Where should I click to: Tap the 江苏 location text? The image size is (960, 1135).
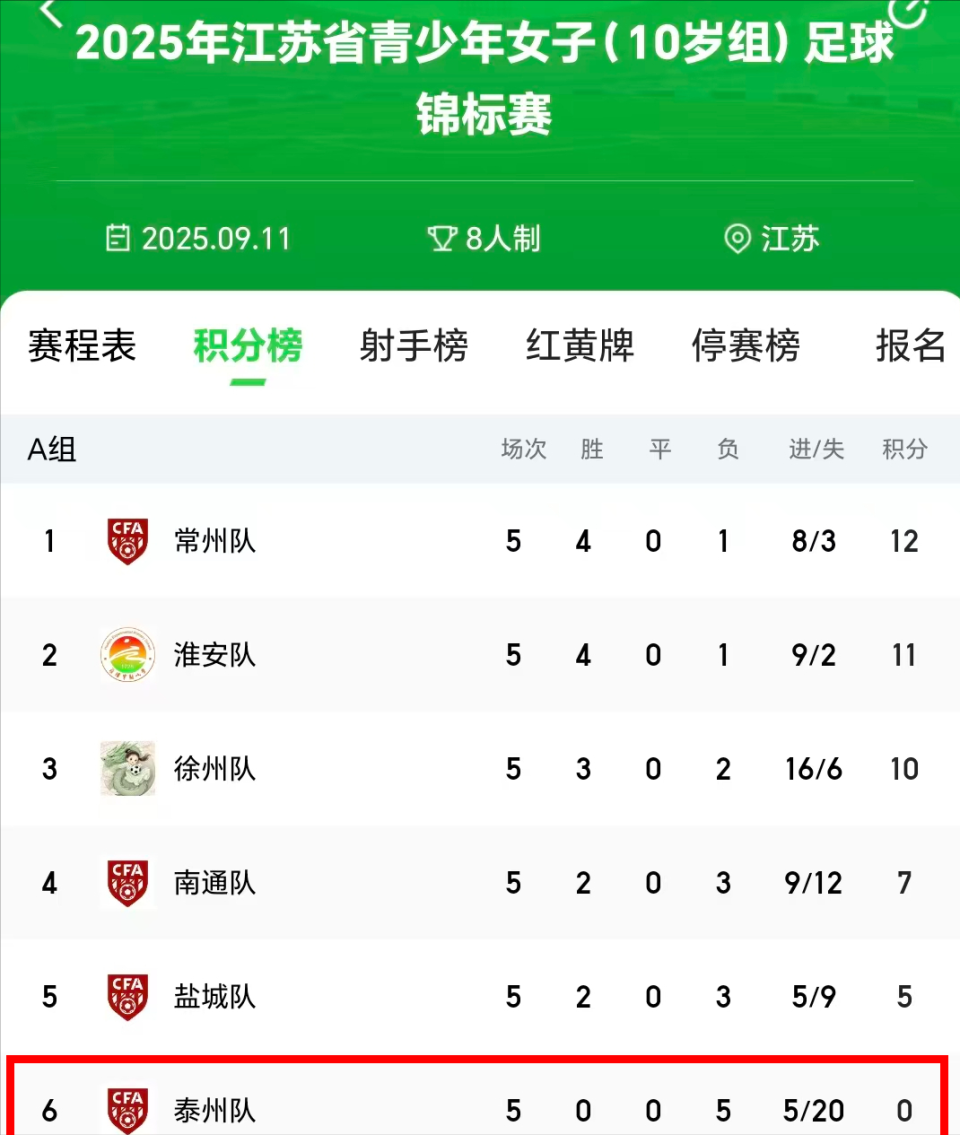pyautogui.click(x=790, y=239)
